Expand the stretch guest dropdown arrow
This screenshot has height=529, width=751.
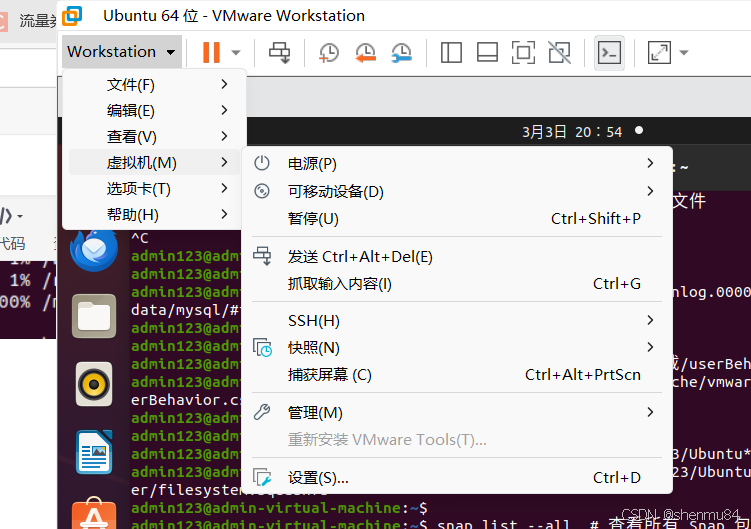[x=684, y=52]
